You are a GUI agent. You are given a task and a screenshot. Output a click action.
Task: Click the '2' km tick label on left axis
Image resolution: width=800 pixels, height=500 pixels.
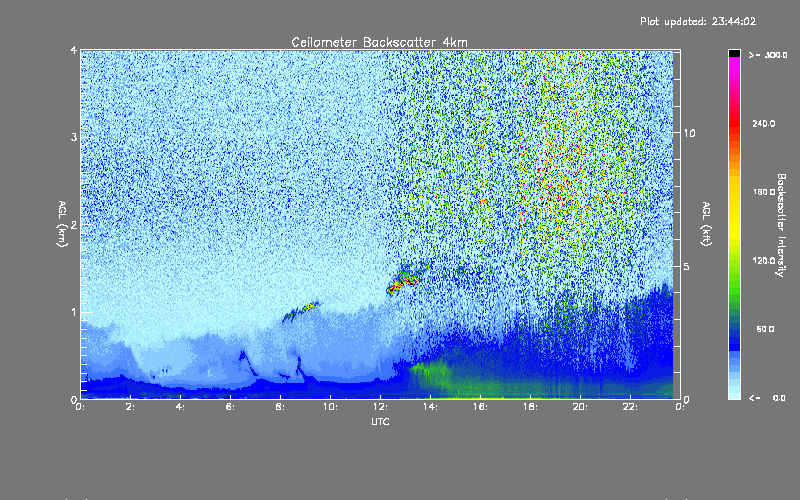(x=74, y=224)
